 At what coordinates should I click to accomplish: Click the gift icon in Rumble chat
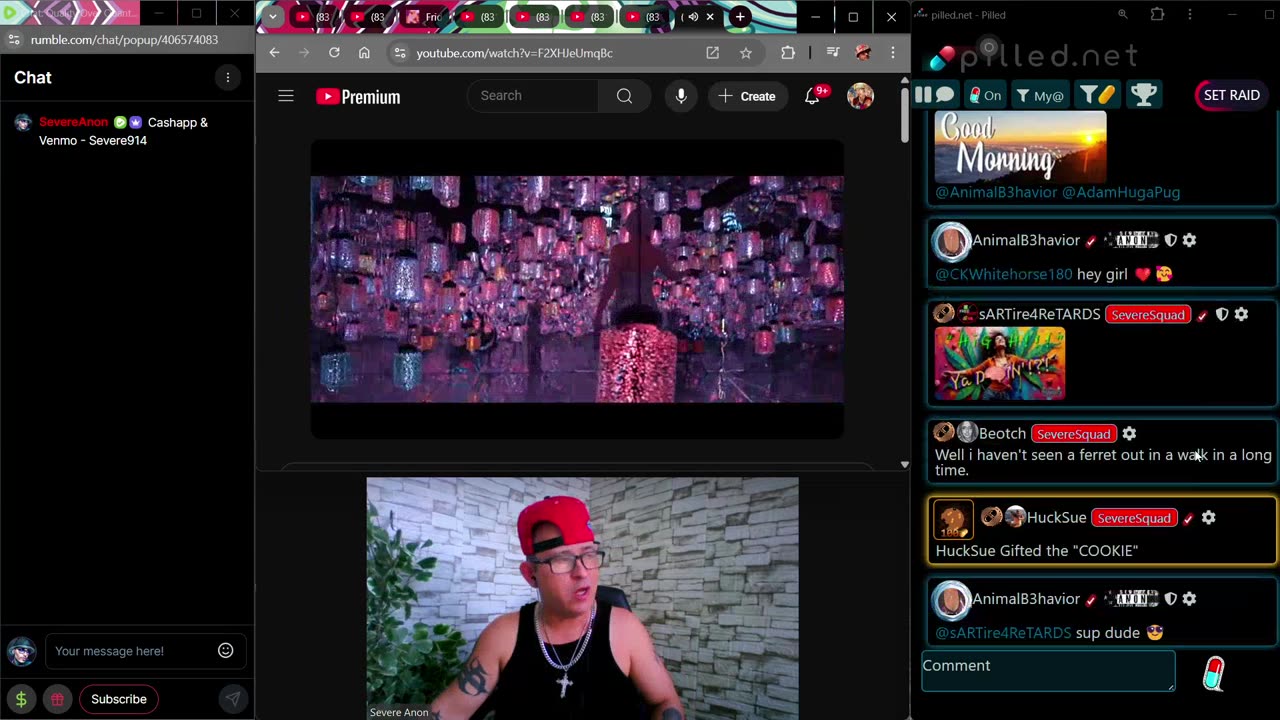pyautogui.click(x=58, y=699)
